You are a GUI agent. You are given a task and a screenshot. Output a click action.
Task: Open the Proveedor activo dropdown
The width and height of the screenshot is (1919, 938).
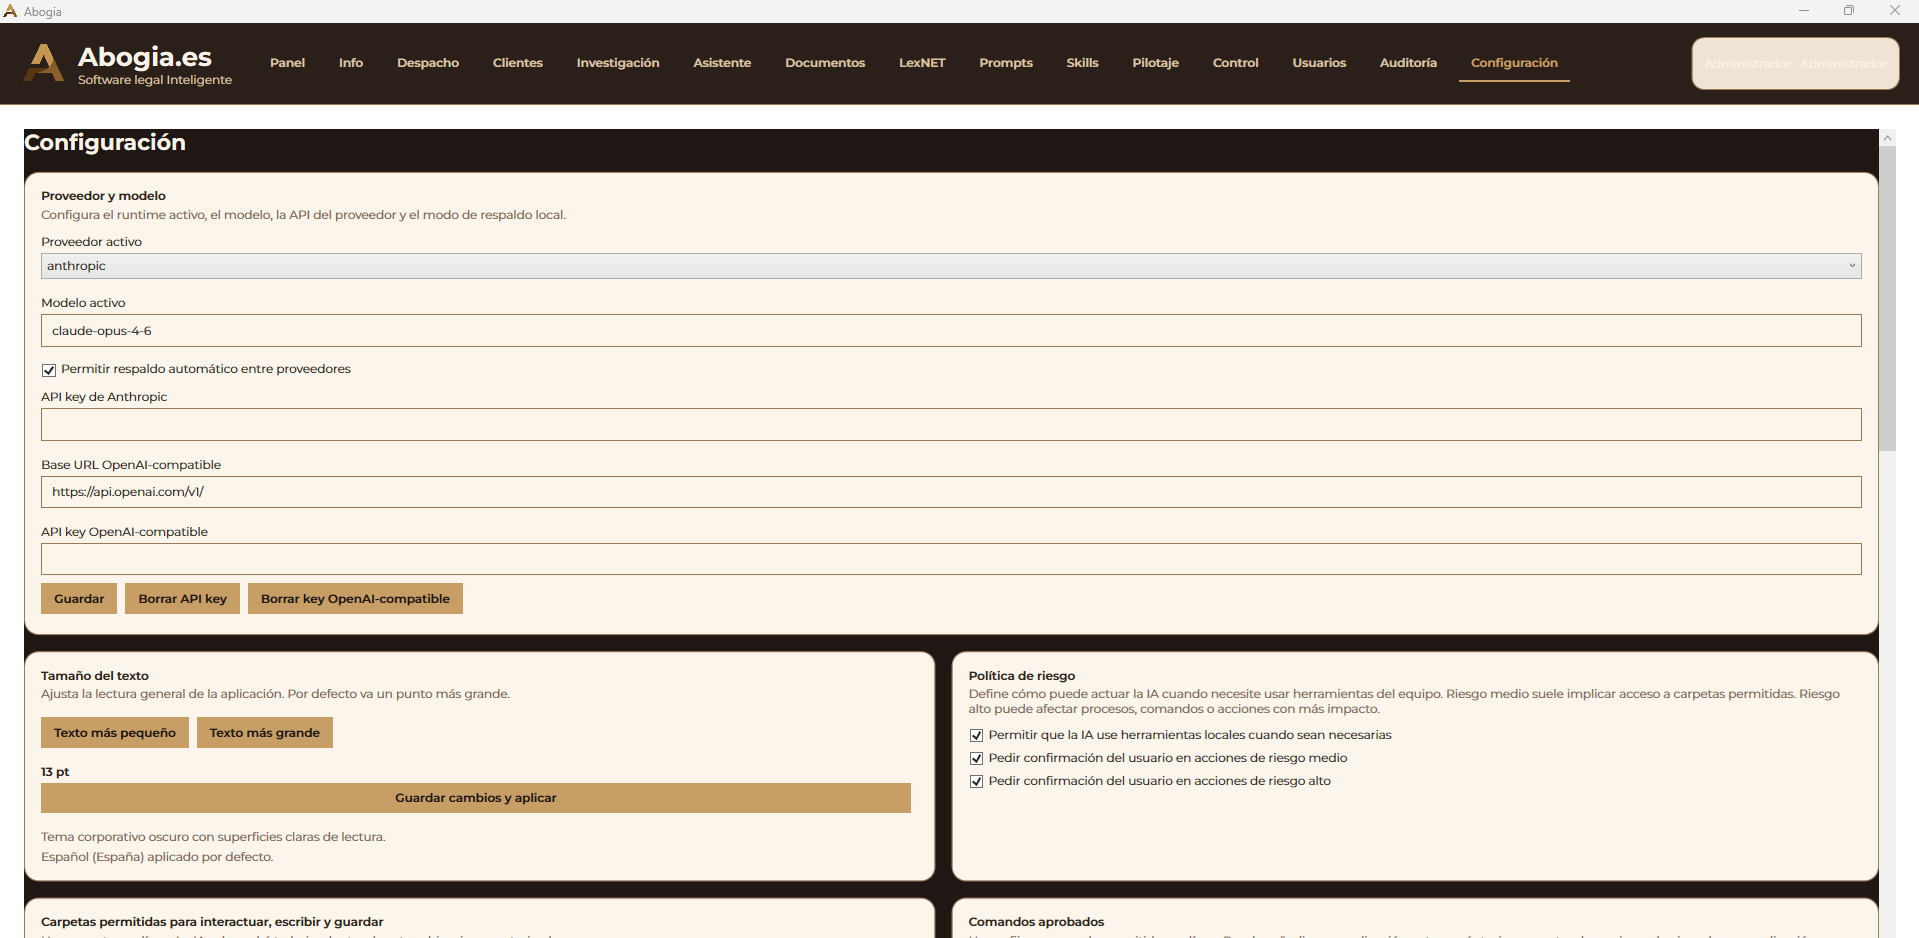[x=950, y=266]
